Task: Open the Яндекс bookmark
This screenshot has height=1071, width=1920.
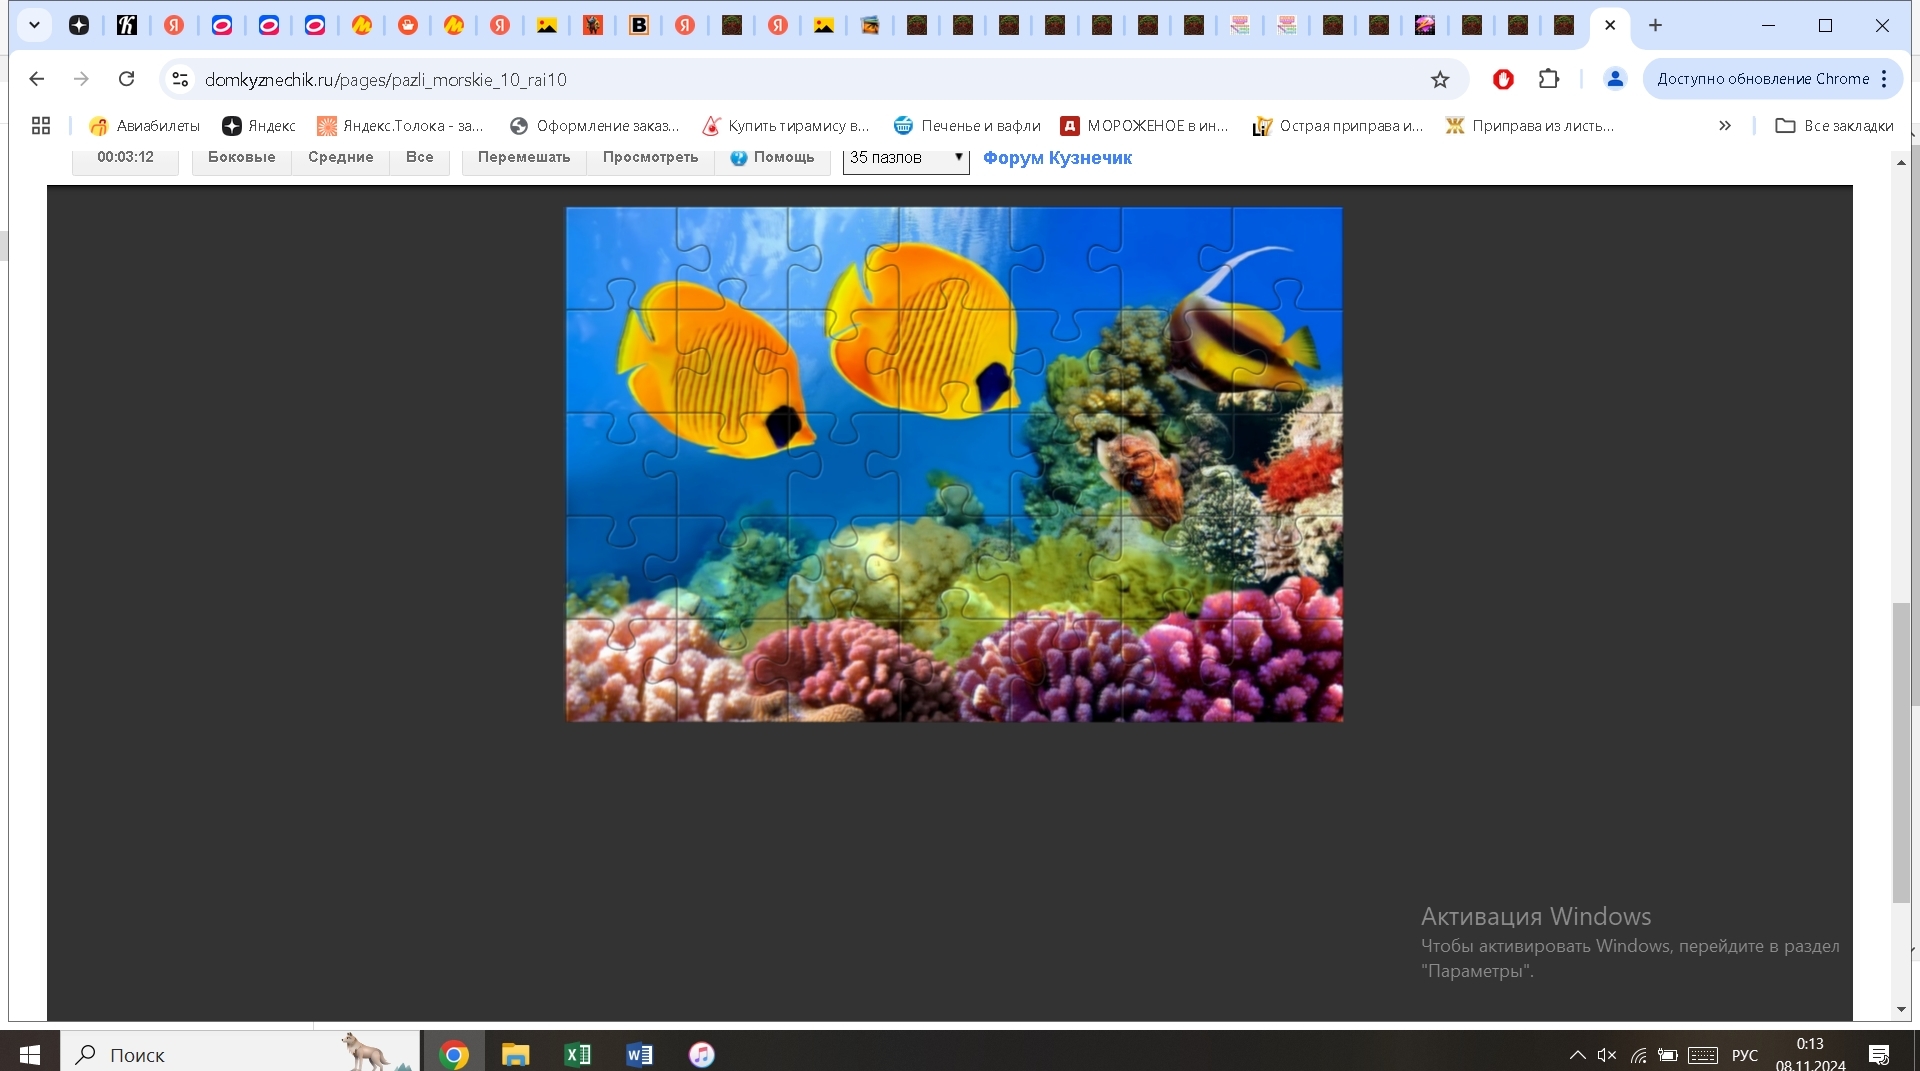Action: pyautogui.click(x=259, y=125)
